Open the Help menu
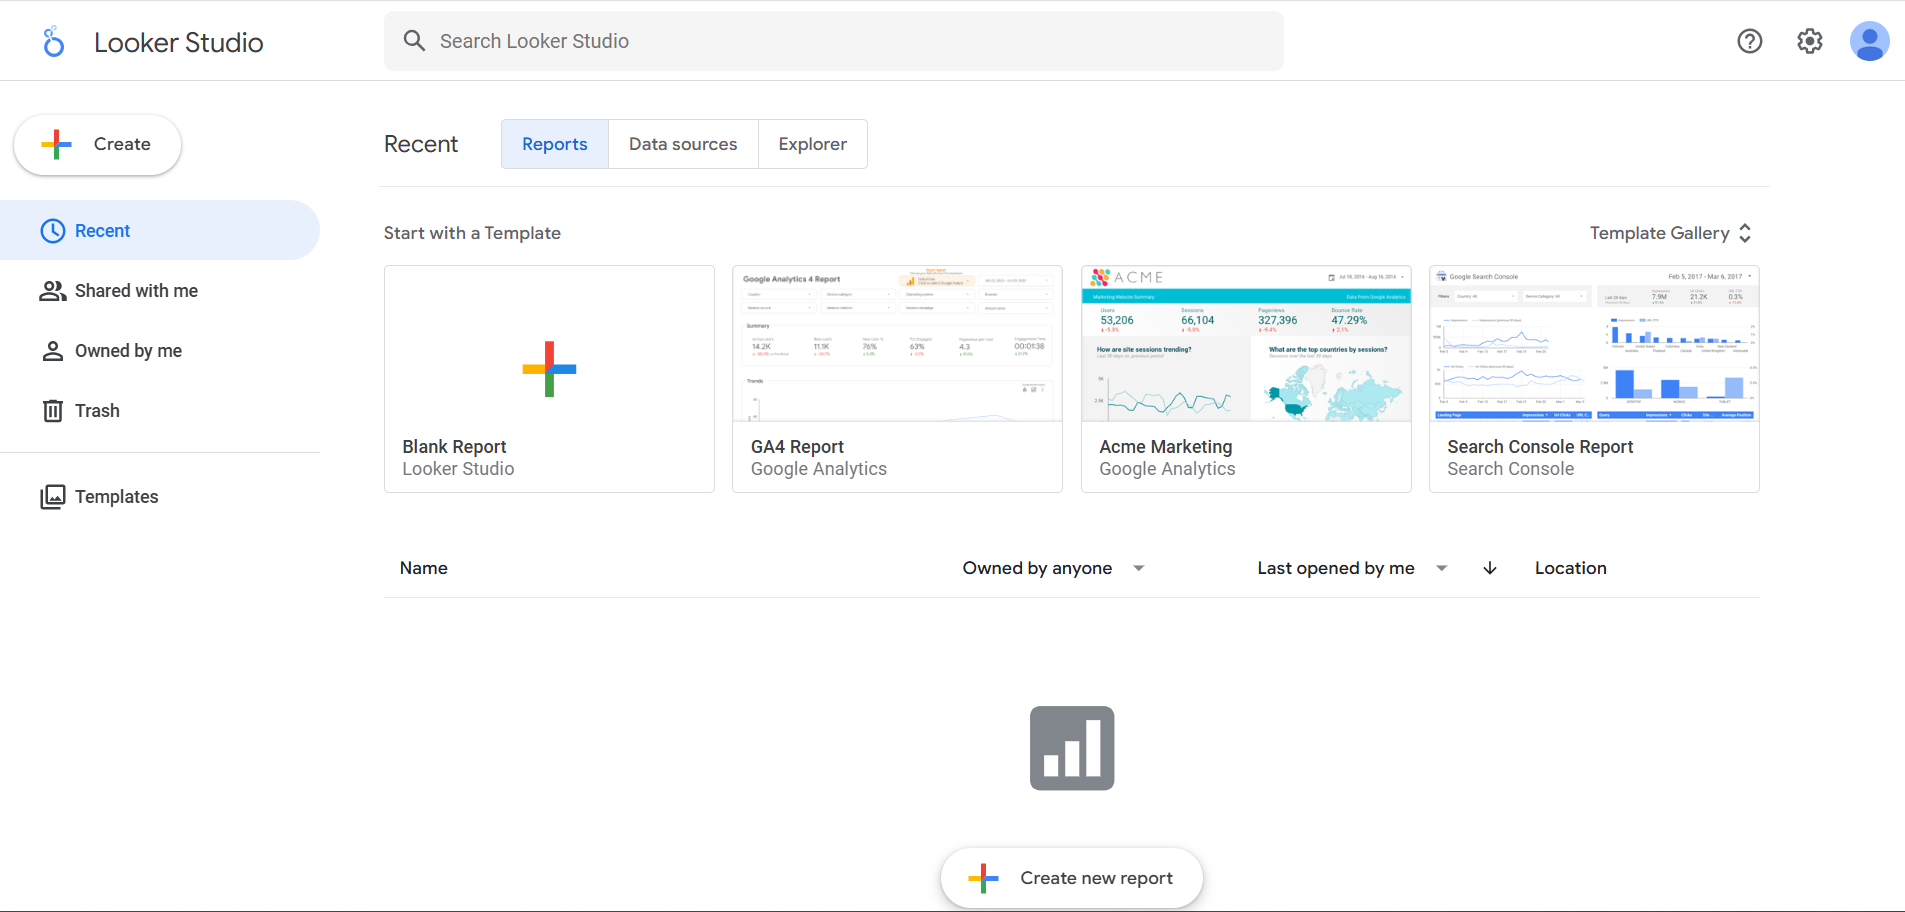Screen dimensions: 1905x912 (x=1749, y=40)
